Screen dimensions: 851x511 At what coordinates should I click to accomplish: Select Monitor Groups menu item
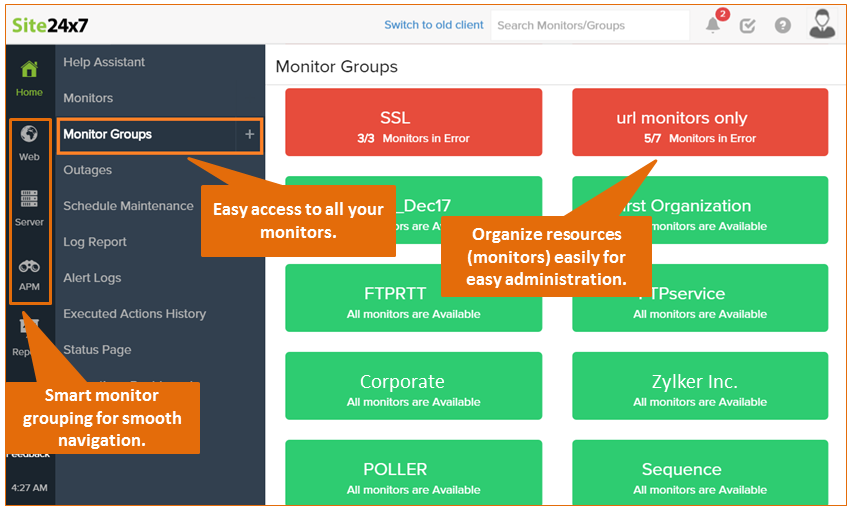tap(107, 134)
